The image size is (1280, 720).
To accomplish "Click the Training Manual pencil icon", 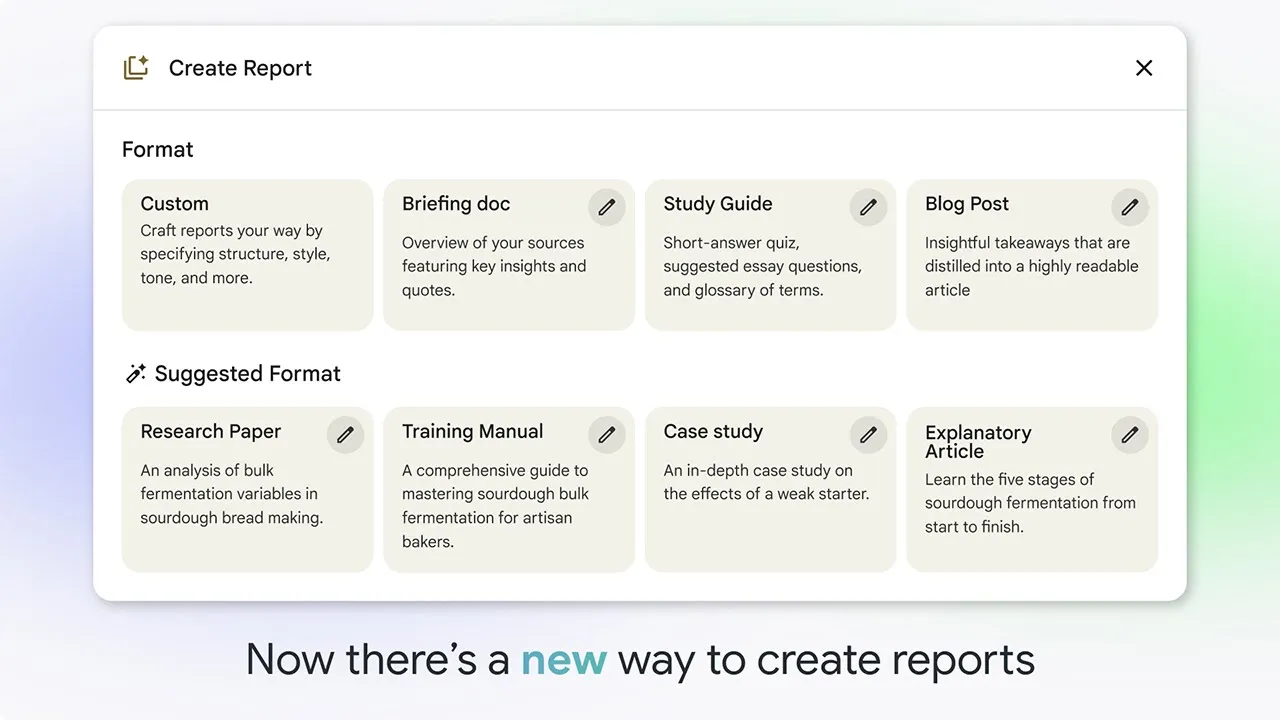I will point(607,435).
